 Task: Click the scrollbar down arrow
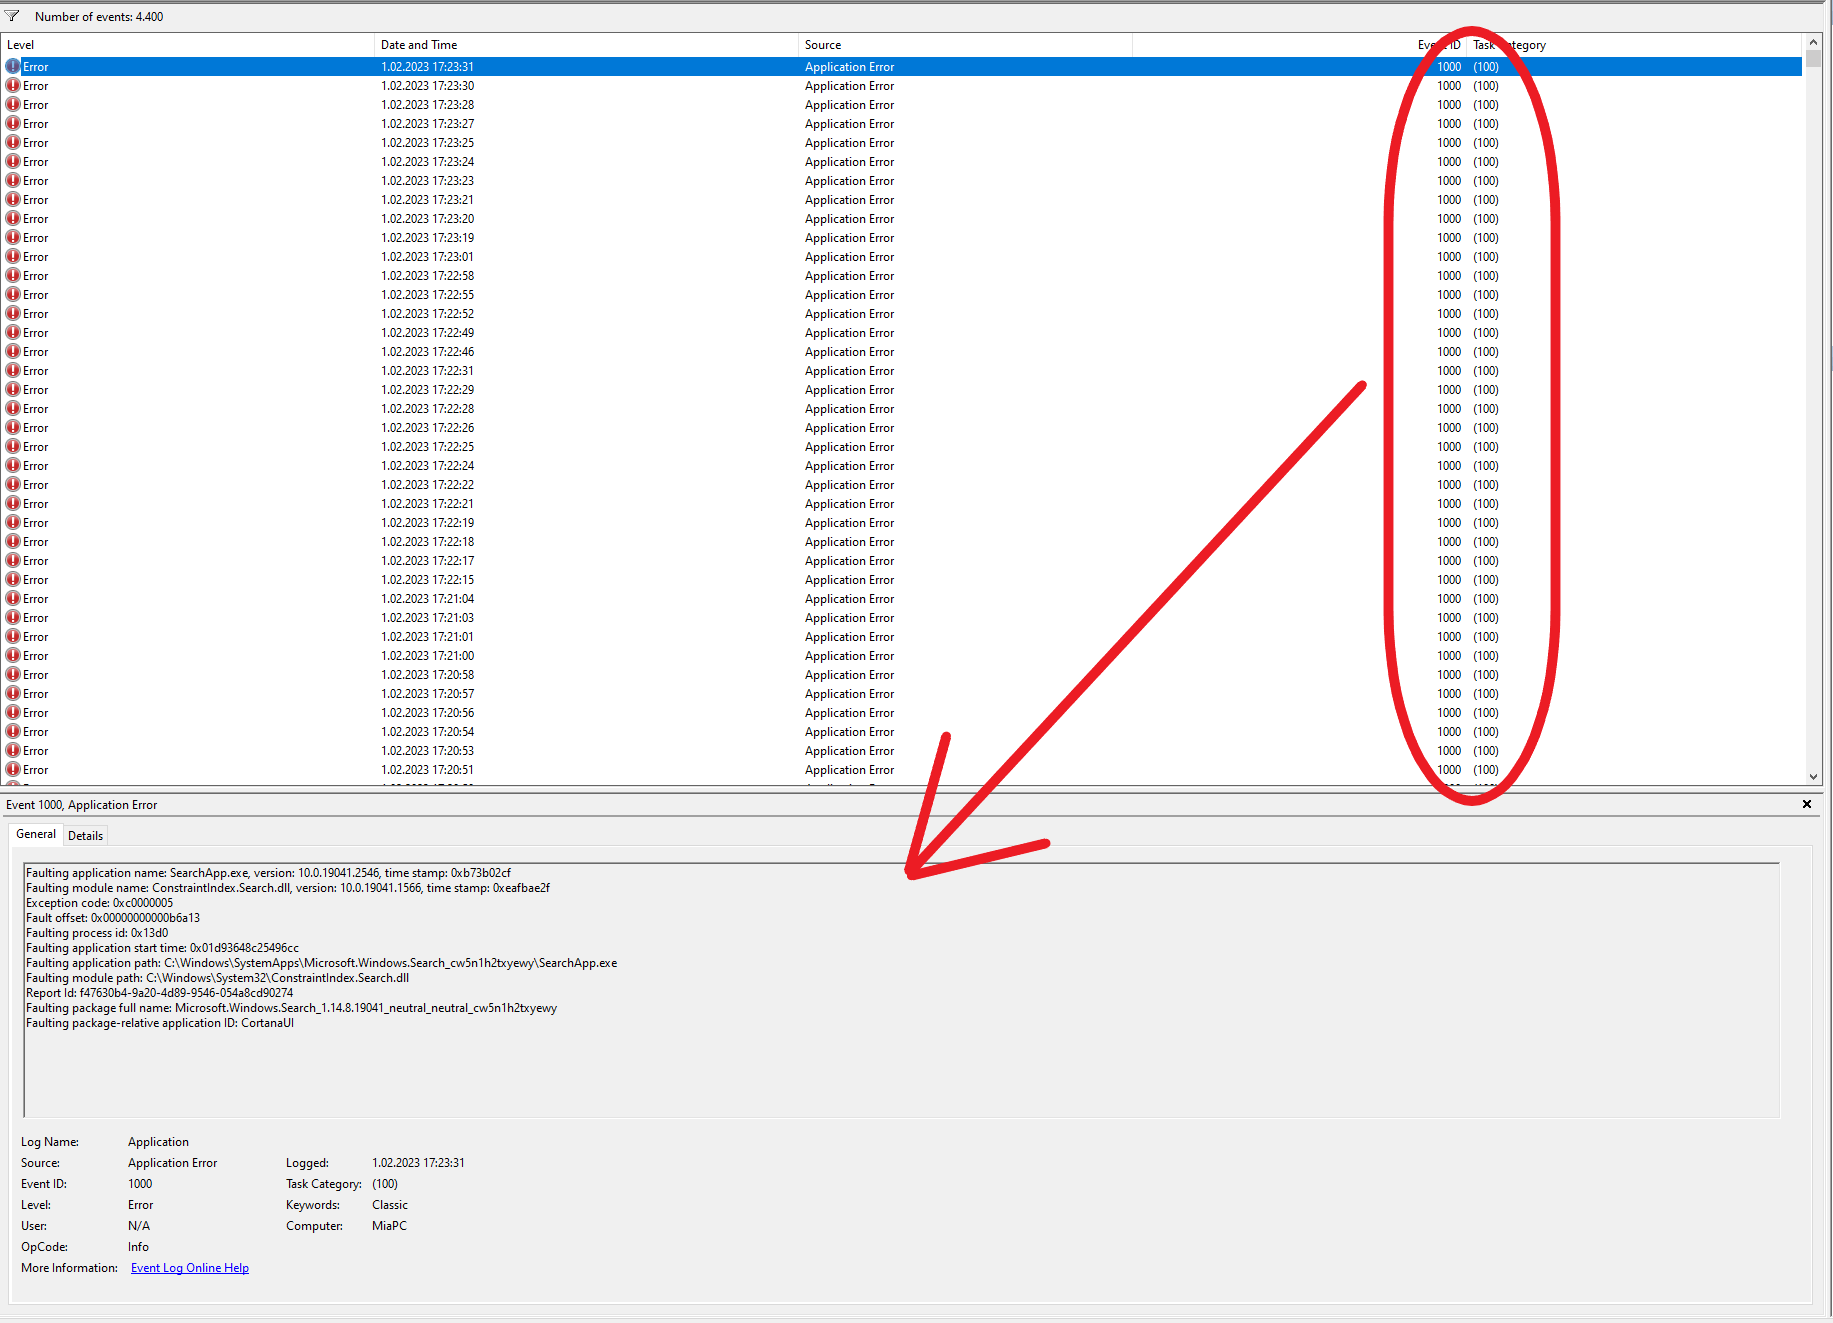[x=1813, y=776]
